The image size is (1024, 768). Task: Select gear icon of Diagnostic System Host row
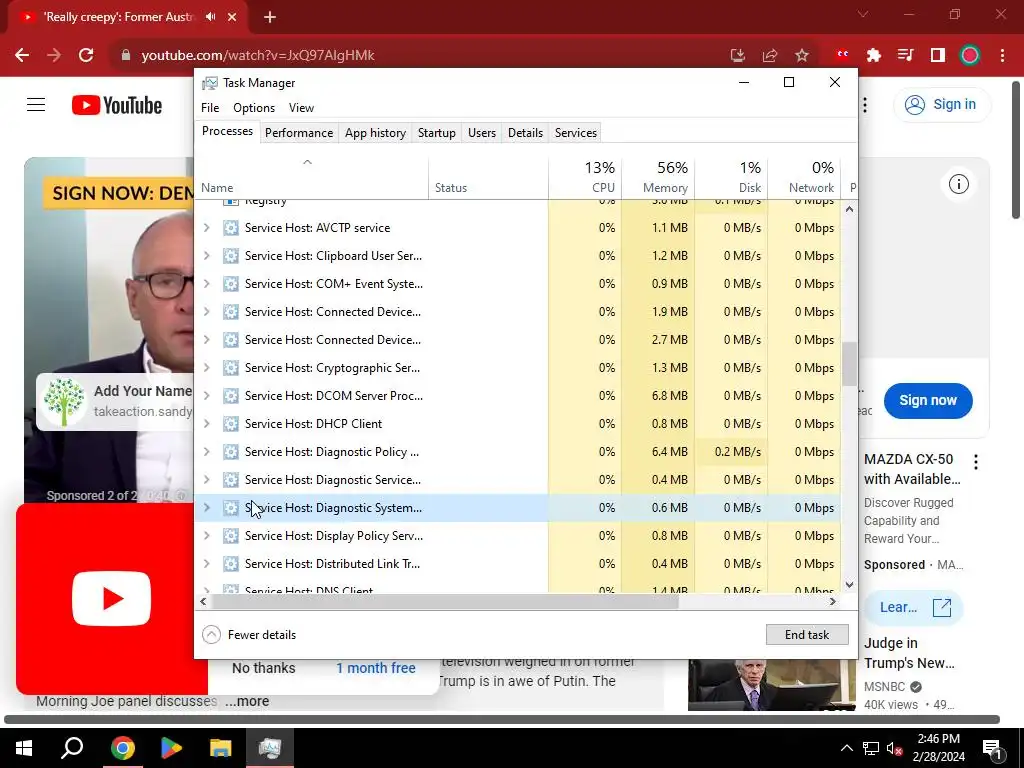pos(231,508)
